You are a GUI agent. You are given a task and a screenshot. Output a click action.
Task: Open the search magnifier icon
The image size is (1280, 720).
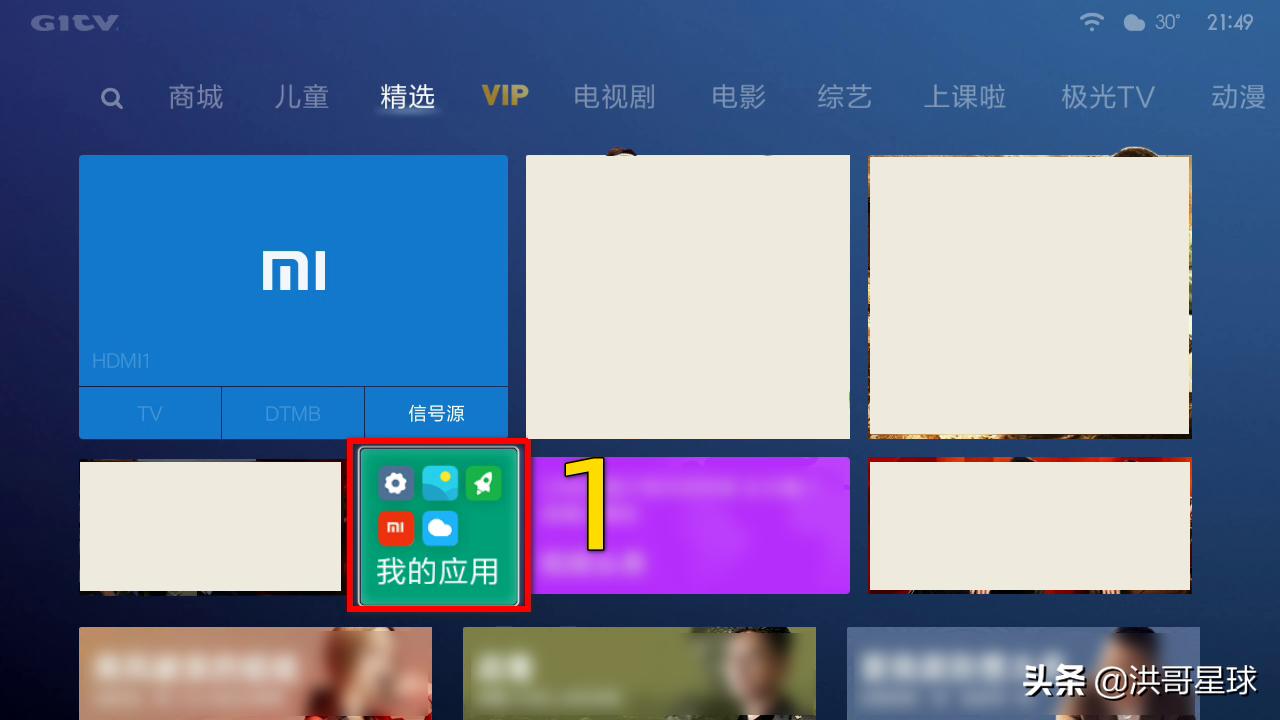pos(111,97)
